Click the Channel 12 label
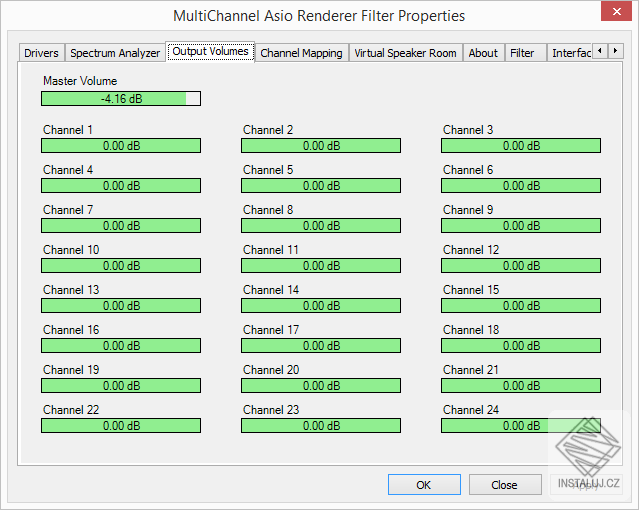The height and width of the screenshot is (510, 639). [471, 249]
